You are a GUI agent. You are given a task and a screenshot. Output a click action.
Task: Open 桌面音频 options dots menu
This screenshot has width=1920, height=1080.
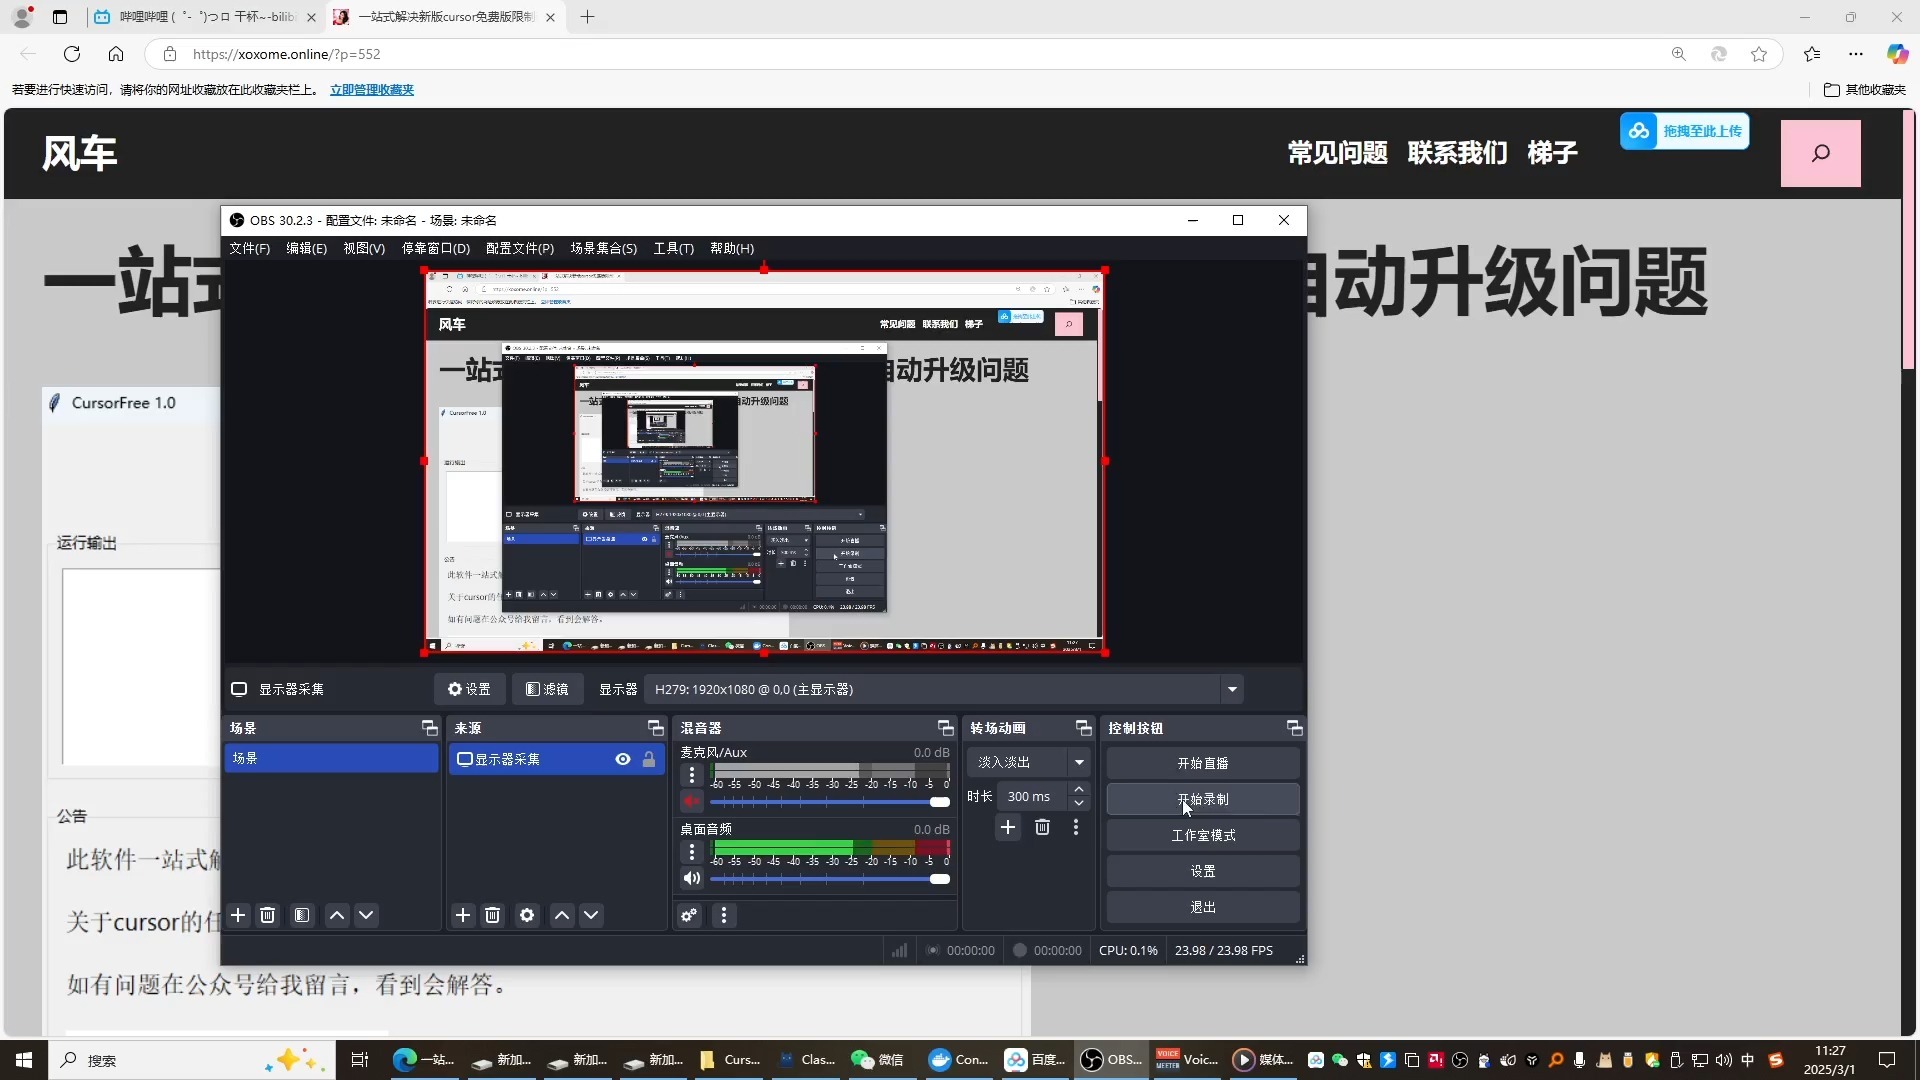pos(692,852)
